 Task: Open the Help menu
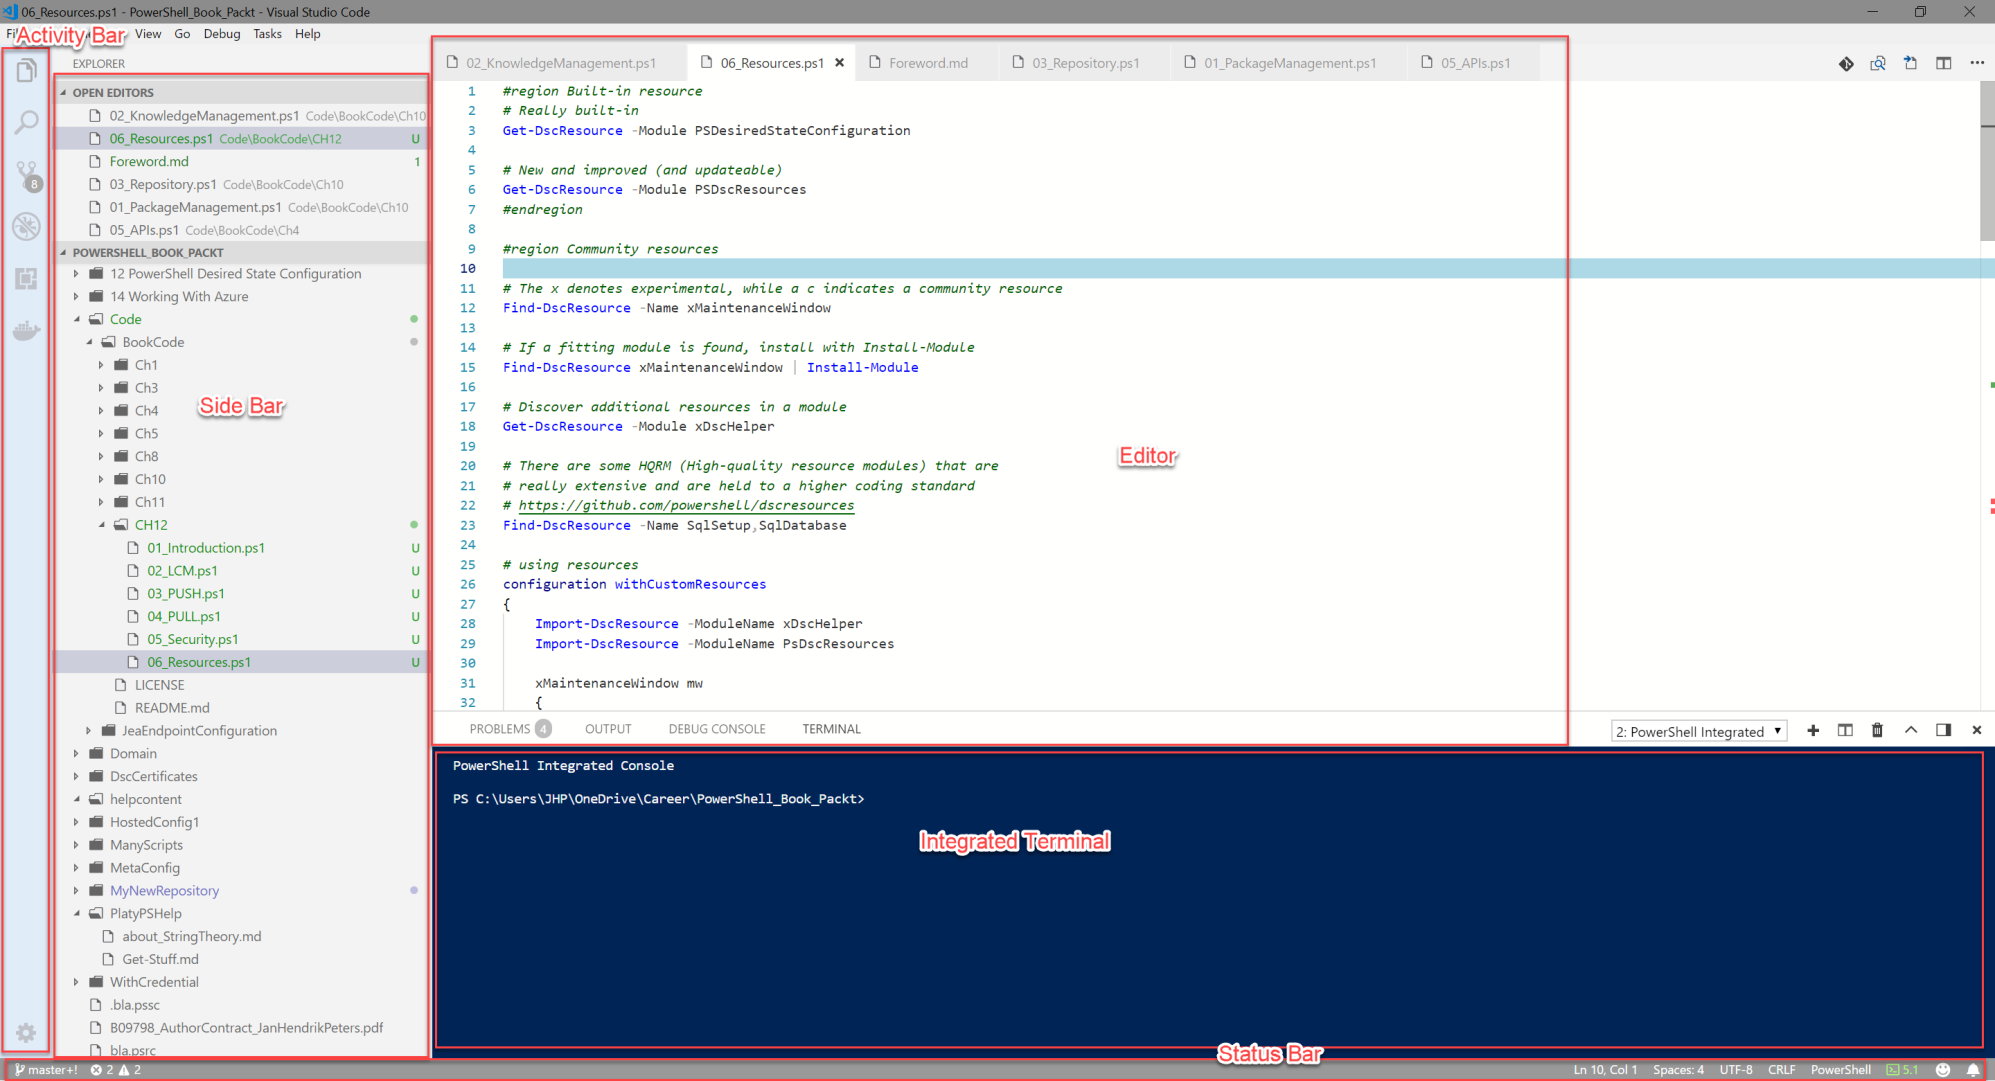click(x=308, y=34)
